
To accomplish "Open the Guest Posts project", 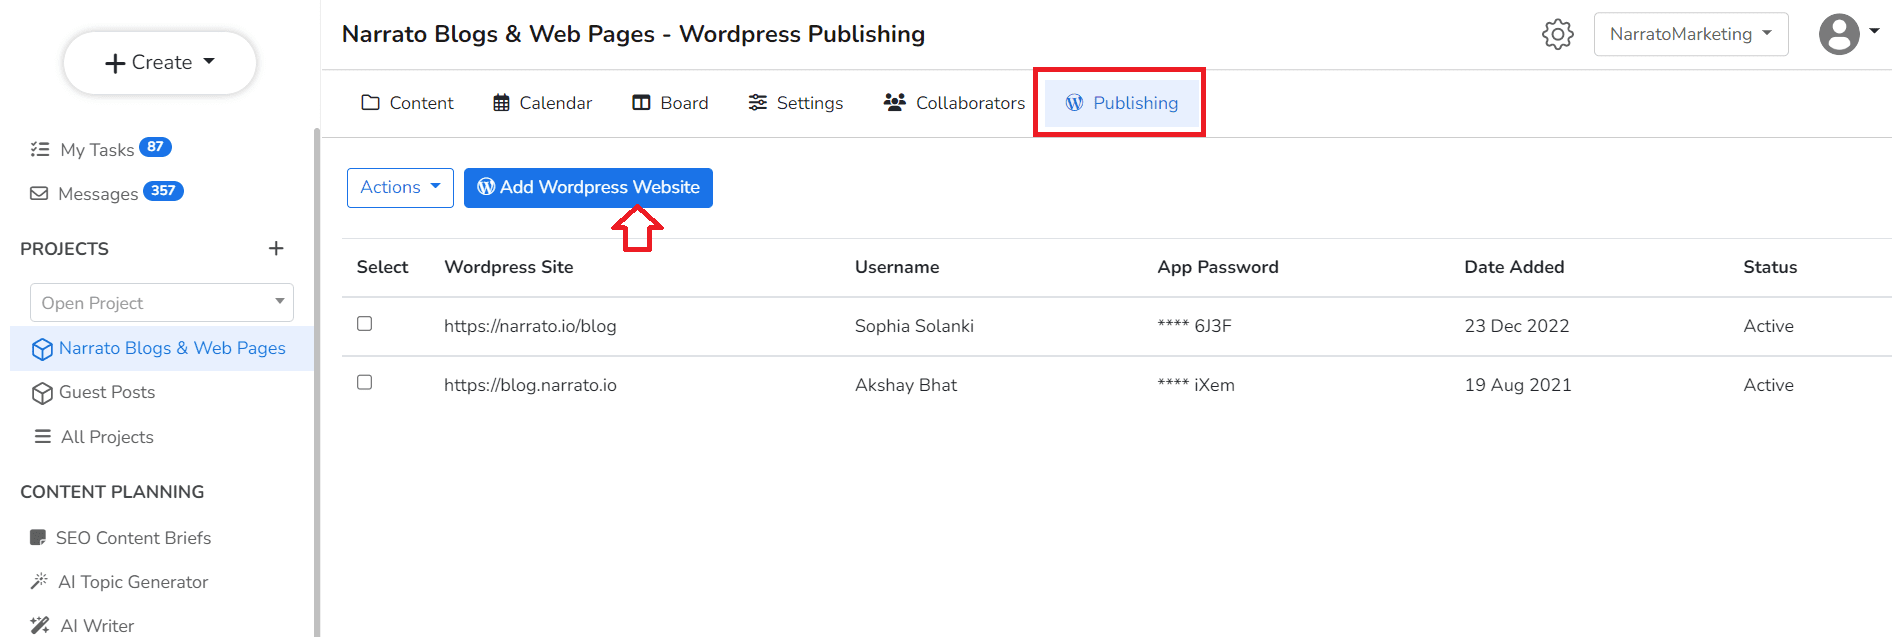I will [107, 392].
